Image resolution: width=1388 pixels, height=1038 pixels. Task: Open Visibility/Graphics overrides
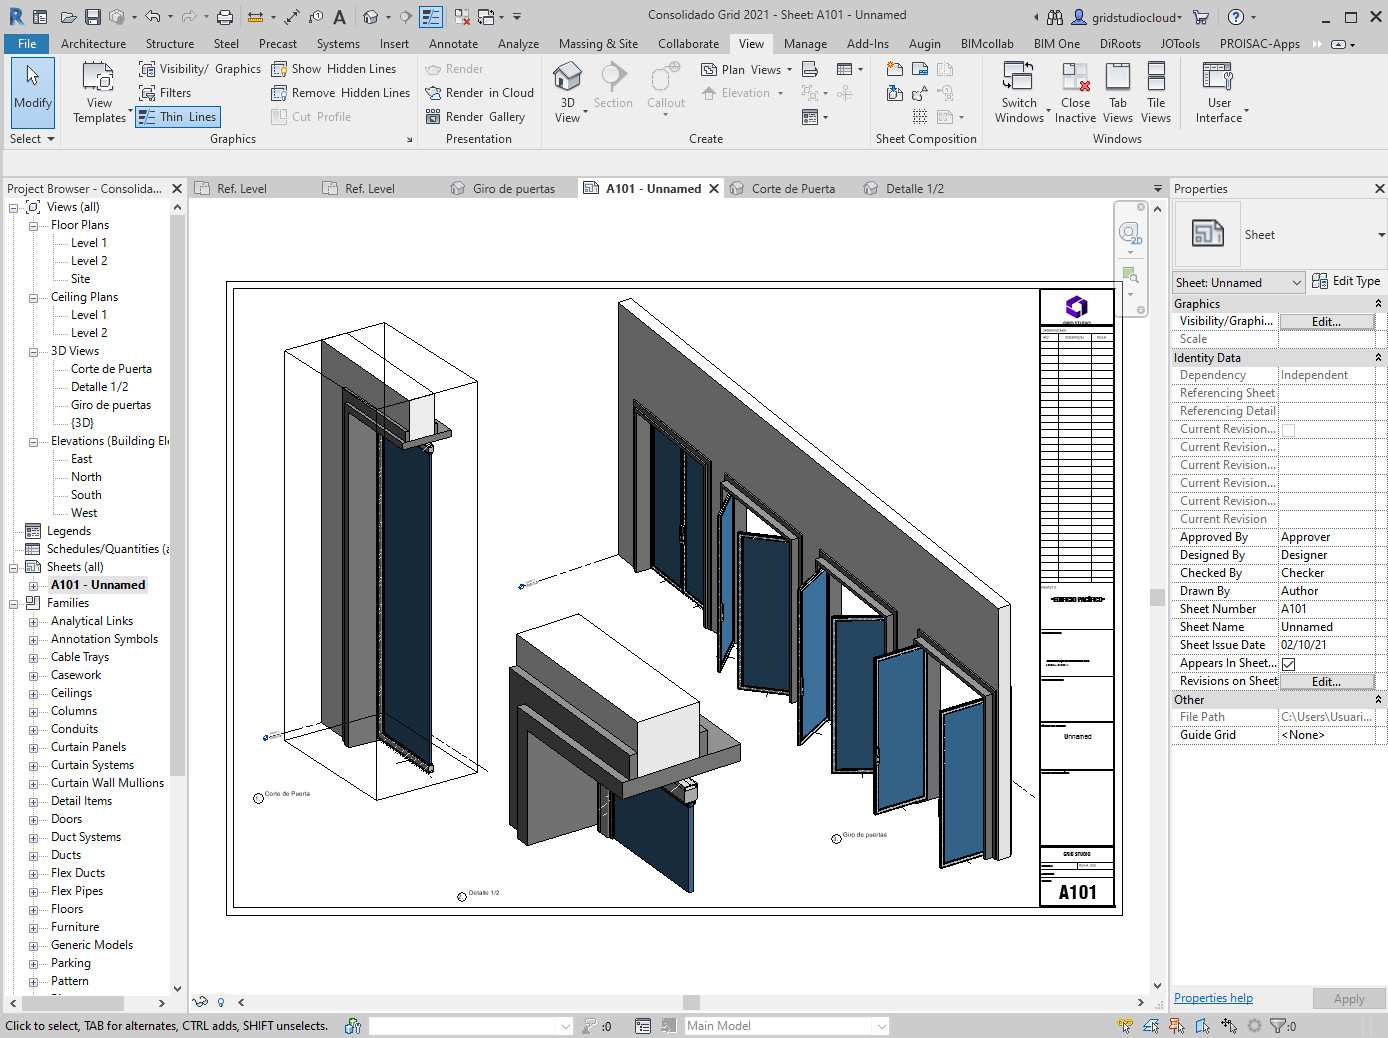click(200, 69)
